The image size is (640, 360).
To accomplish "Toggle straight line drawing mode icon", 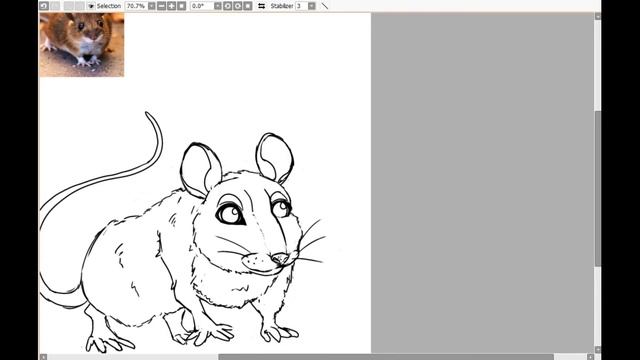I will tap(325, 6).
